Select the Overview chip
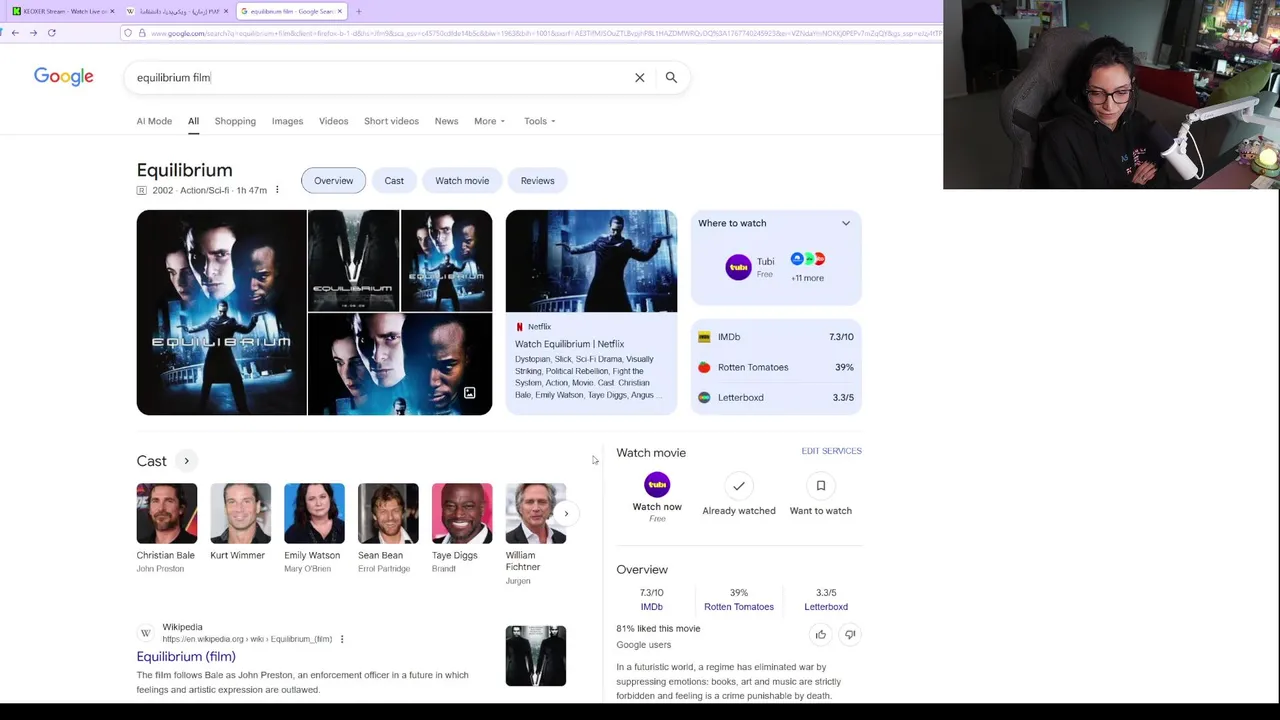Screen dimensions: 1280x720 (x=333, y=181)
